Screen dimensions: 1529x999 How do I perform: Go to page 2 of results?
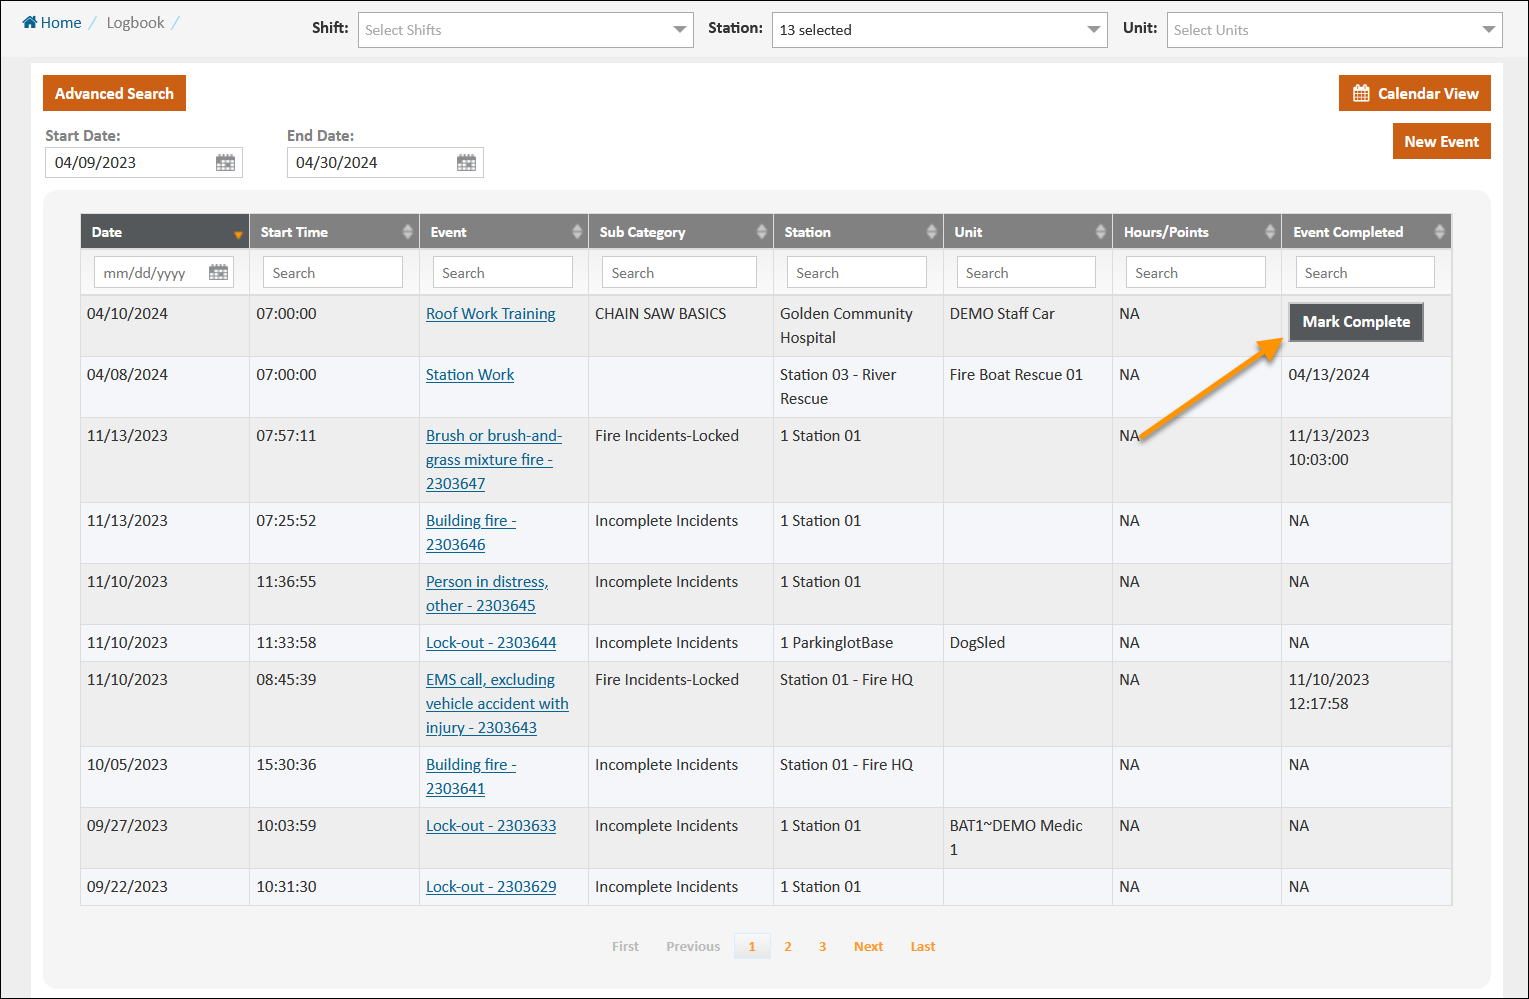788,946
